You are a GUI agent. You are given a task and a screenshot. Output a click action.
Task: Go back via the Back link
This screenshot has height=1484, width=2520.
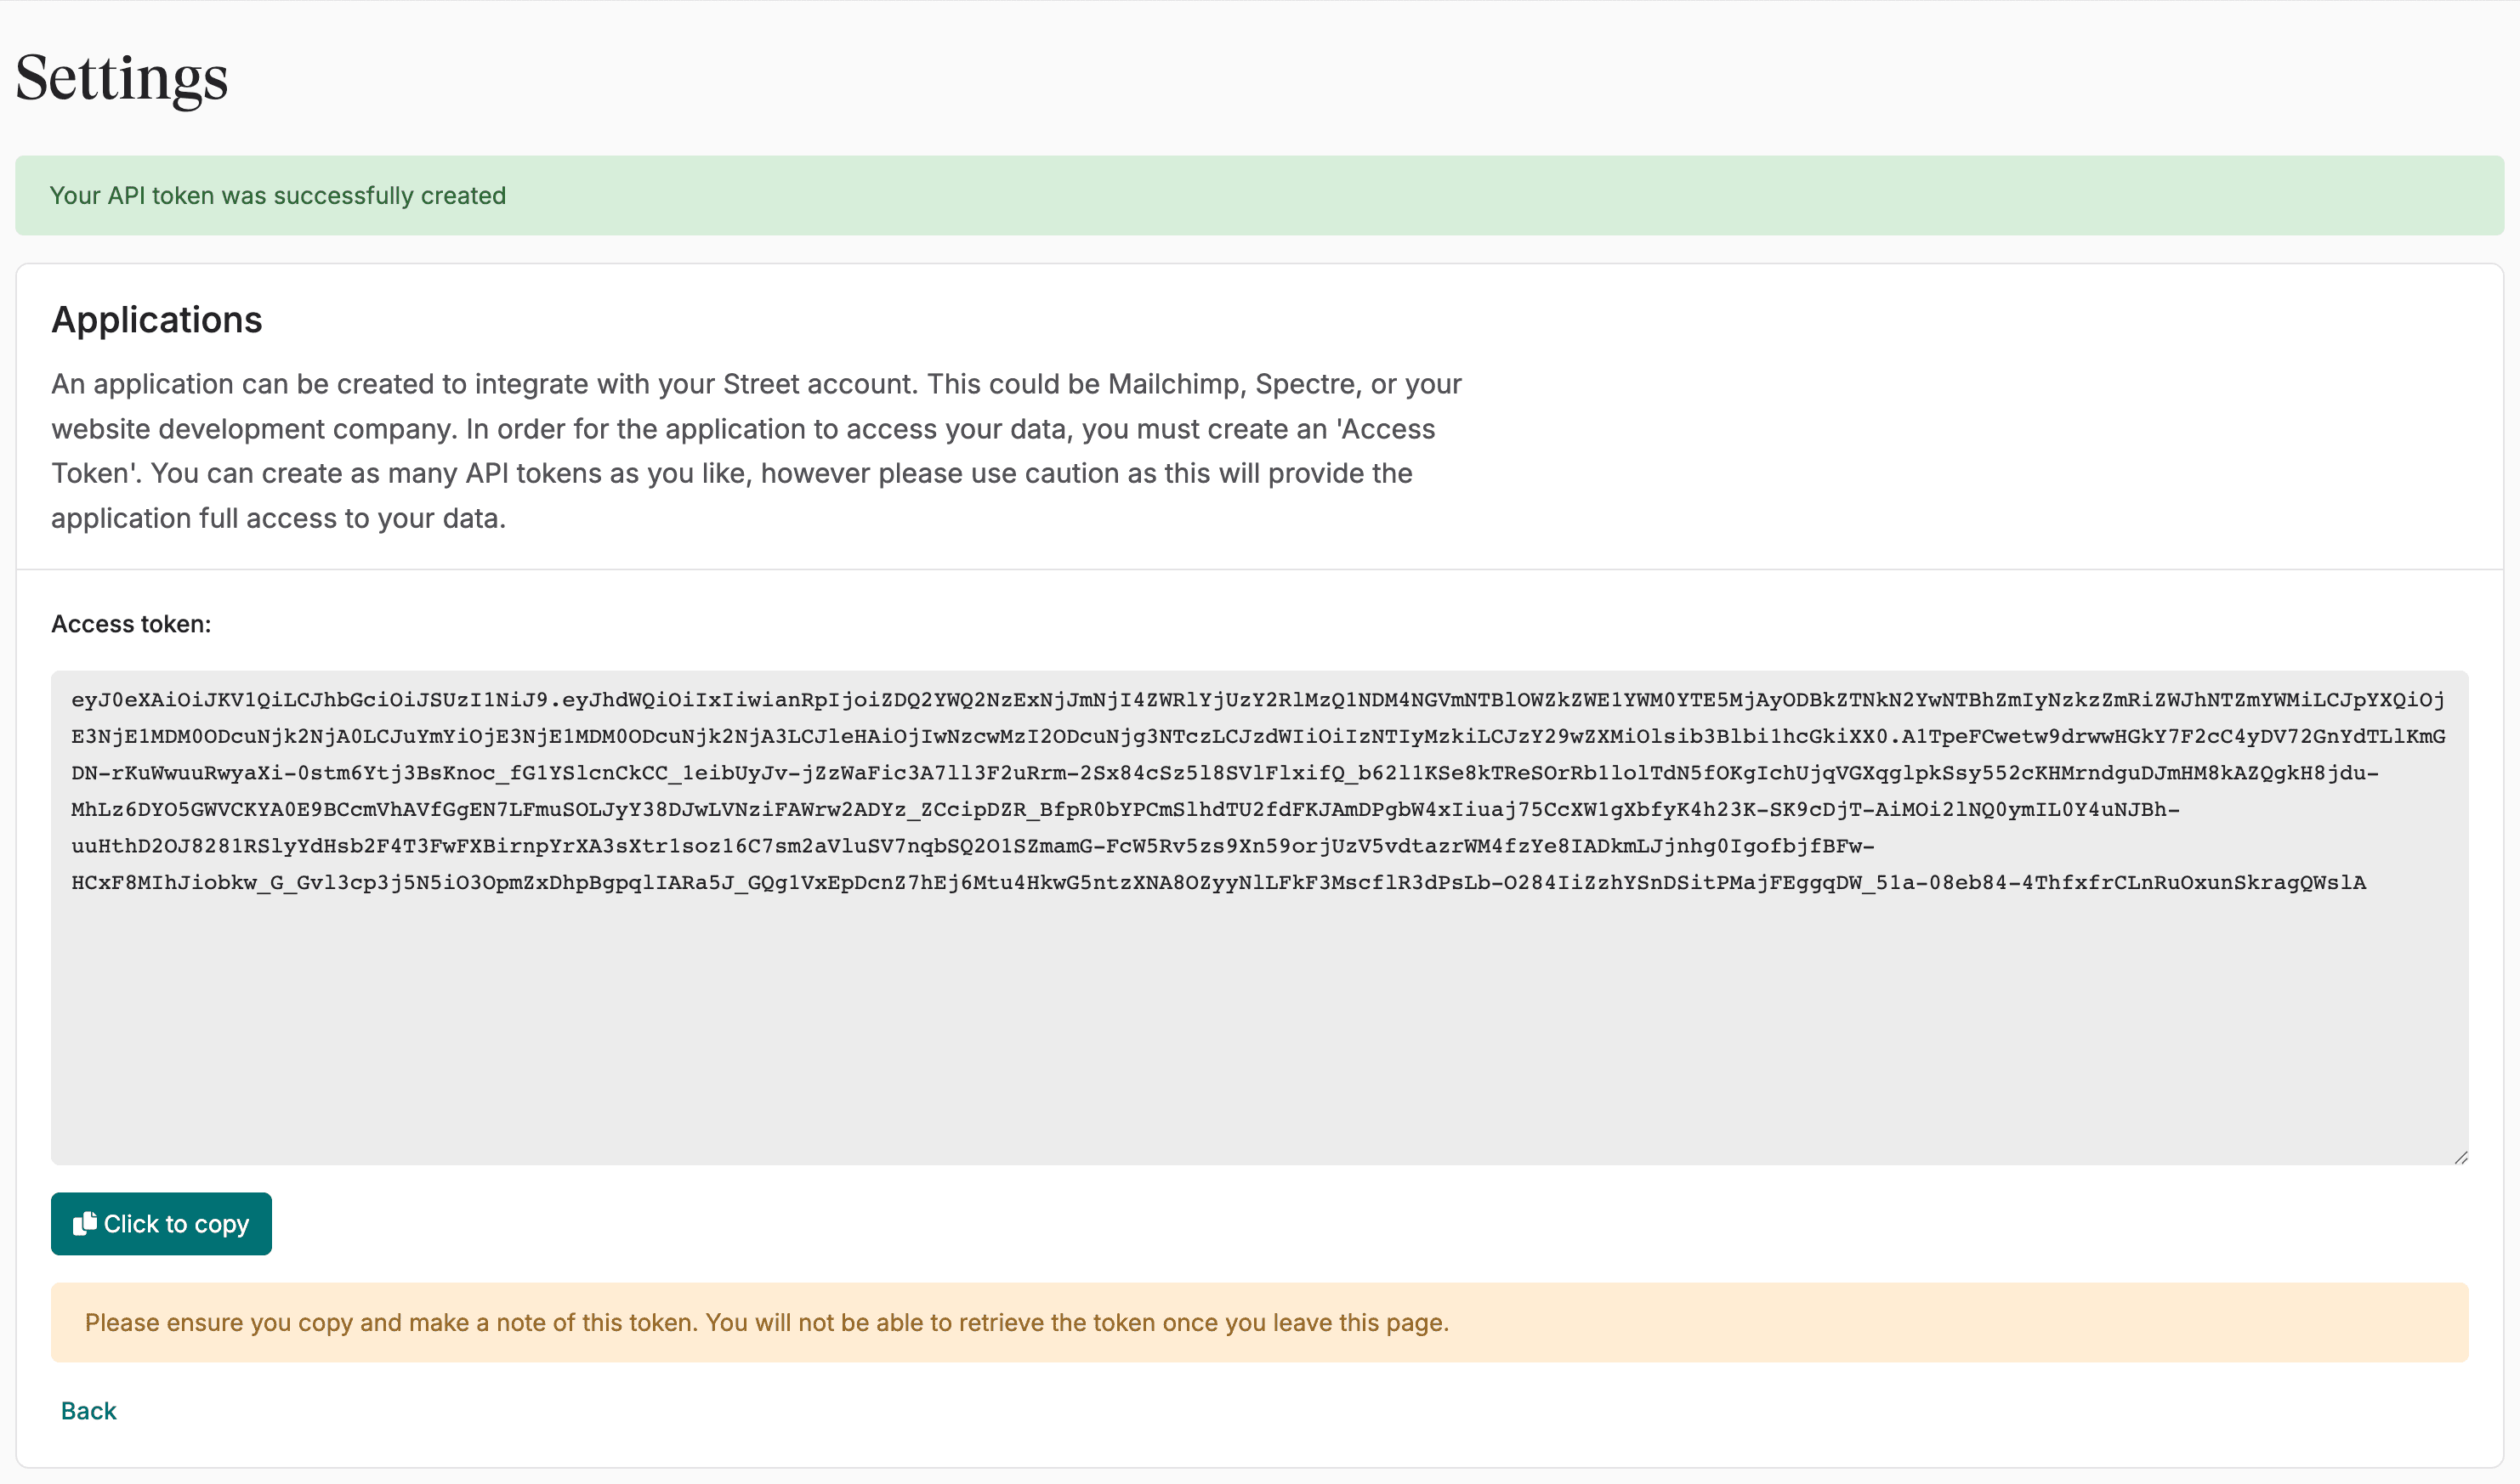click(89, 1410)
